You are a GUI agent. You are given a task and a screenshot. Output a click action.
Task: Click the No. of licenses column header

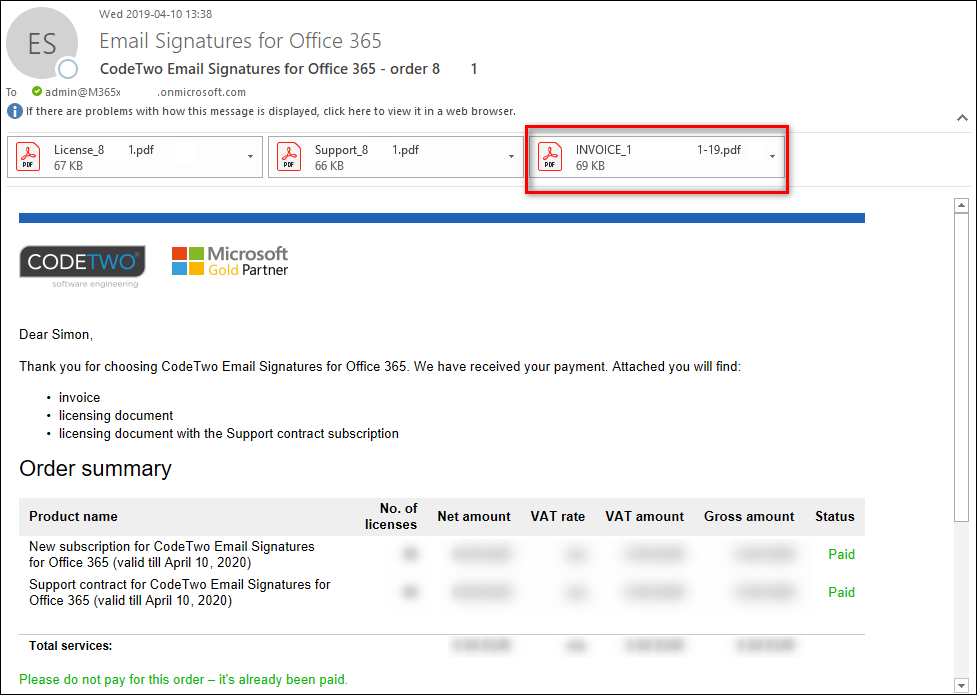pos(391,516)
